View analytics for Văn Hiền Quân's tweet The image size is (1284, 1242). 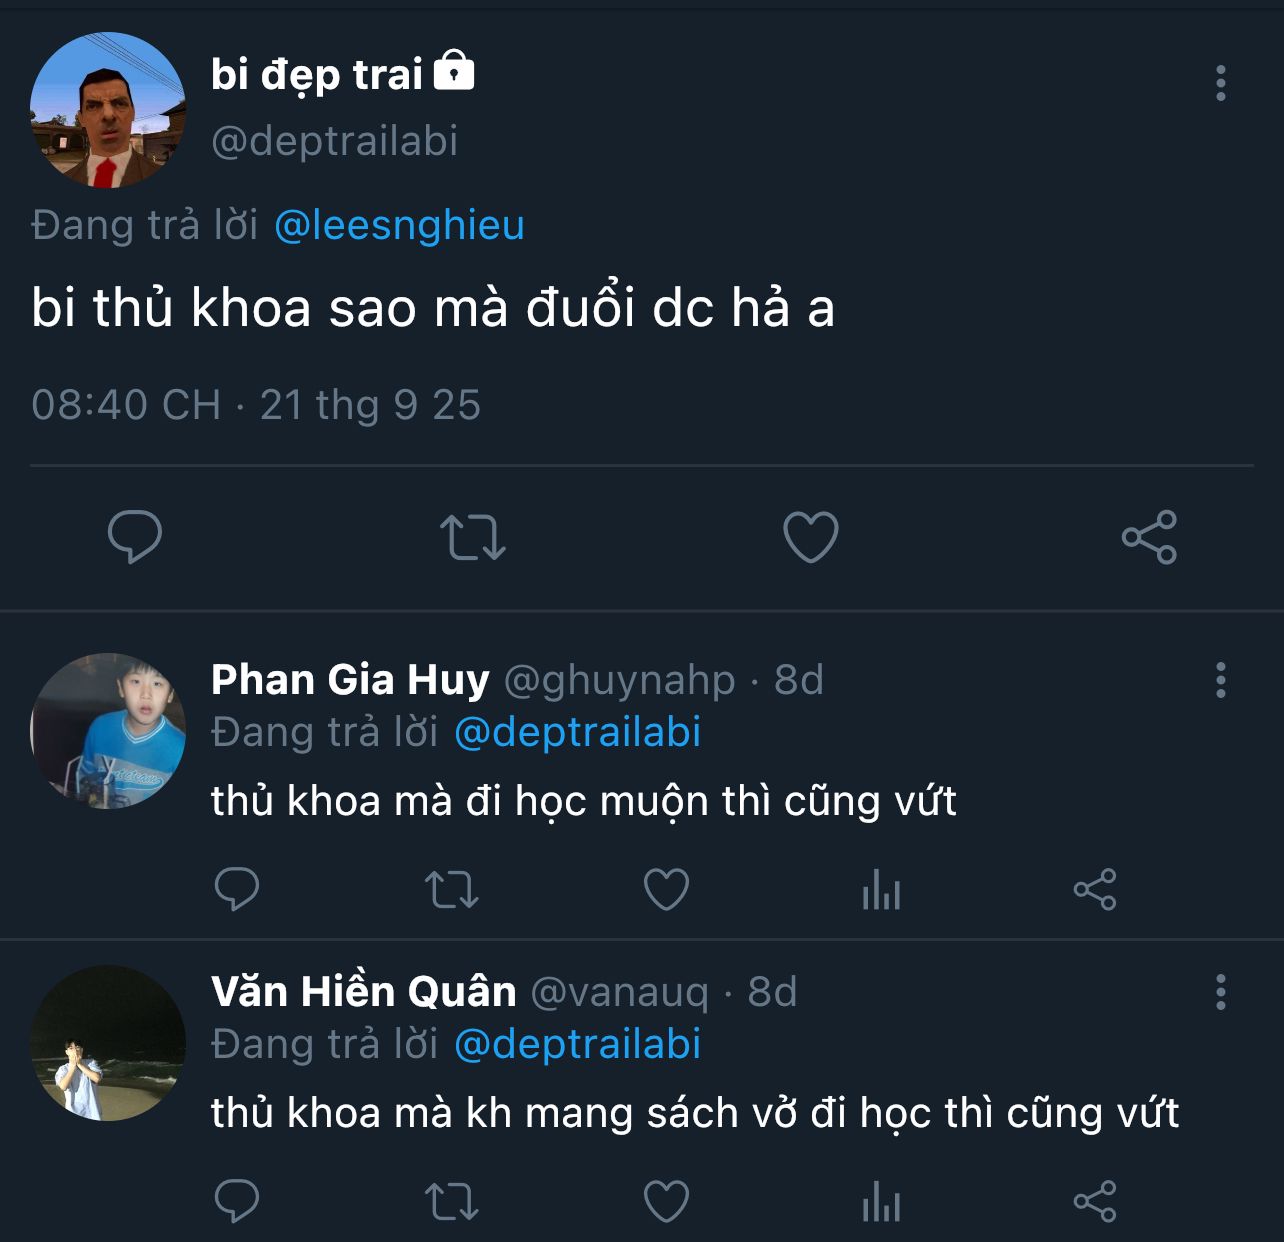pyautogui.click(x=881, y=1201)
